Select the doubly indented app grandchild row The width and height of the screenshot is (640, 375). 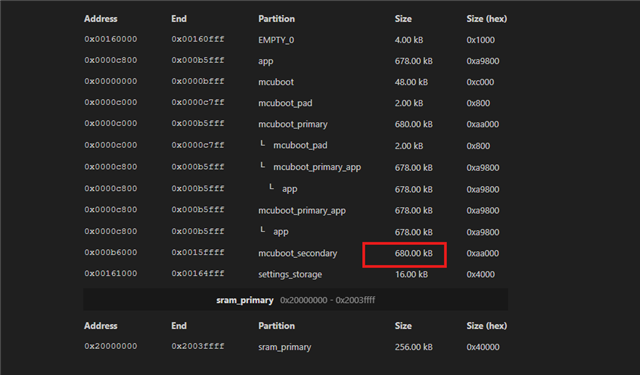289,189
